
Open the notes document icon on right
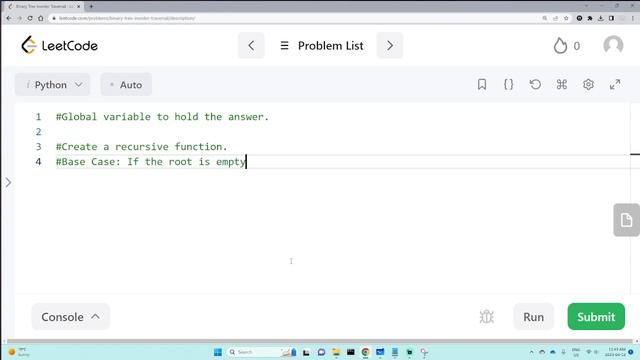coord(626,220)
